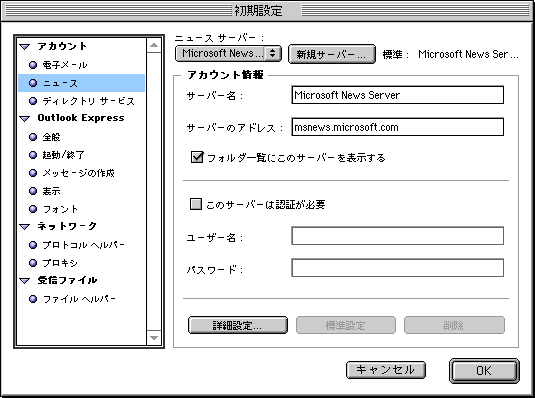Viewport: 535px width, 398px height.
Task: Click the bullet icon beside 表示
Action: tap(33, 191)
